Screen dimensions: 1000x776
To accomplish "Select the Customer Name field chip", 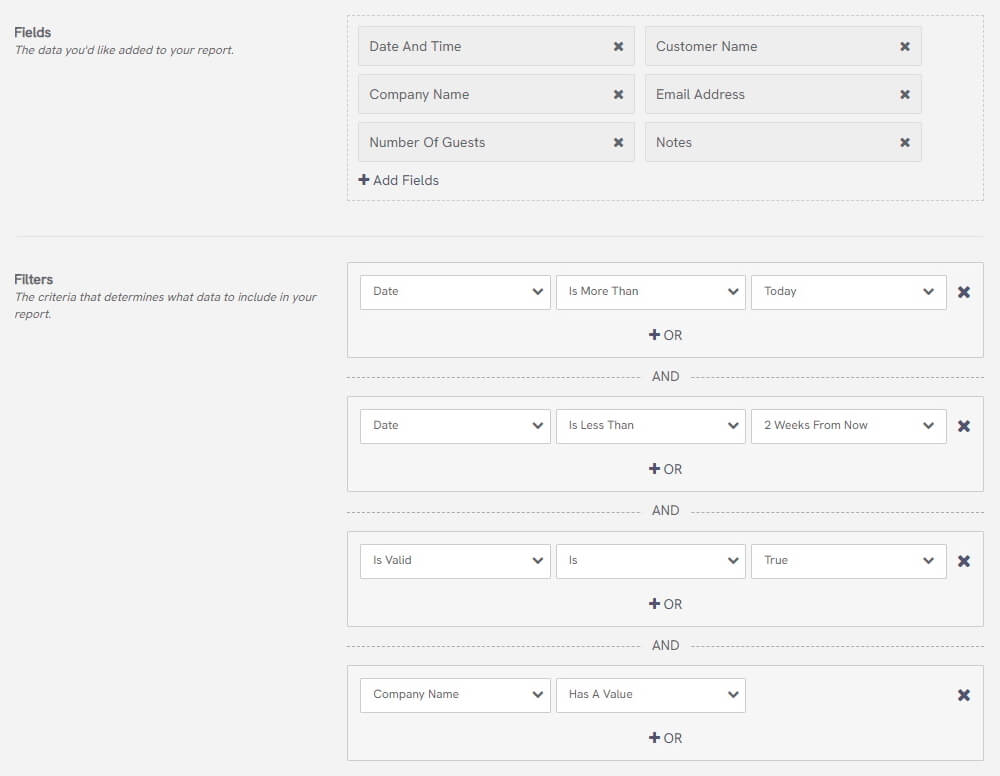I will (783, 47).
